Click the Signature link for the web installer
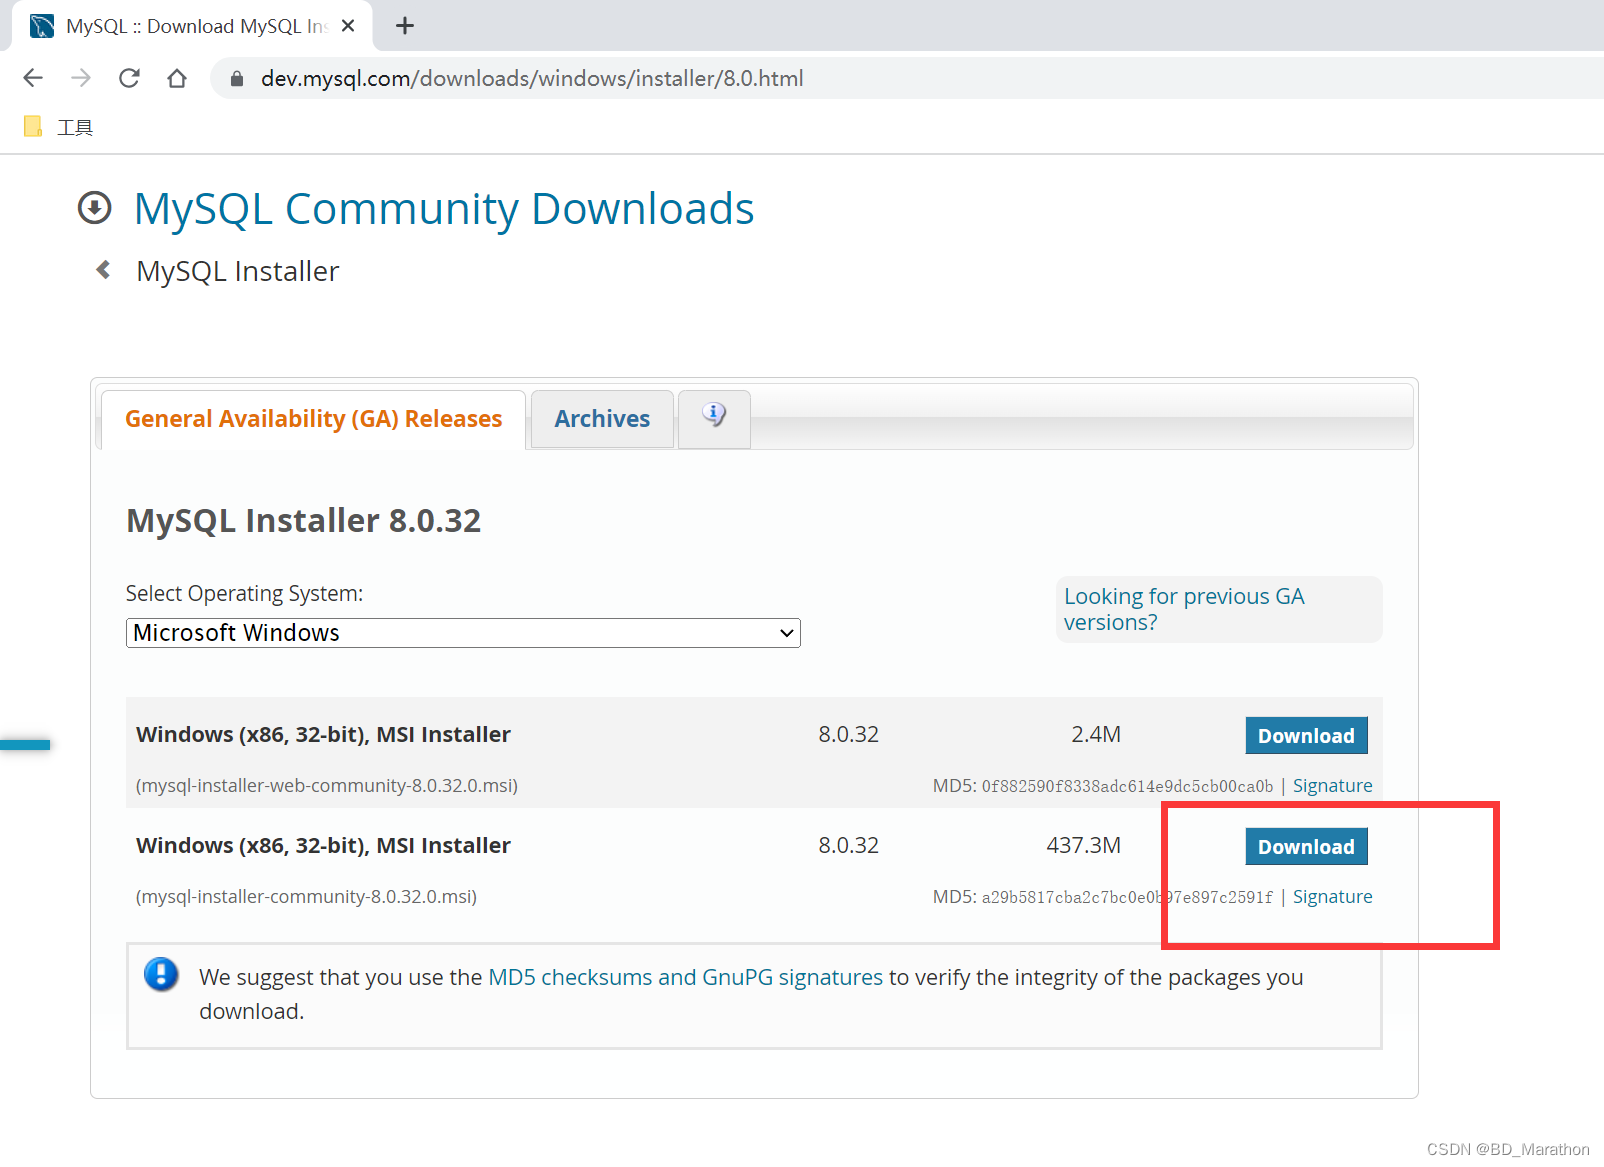The image size is (1604, 1167). [x=1332, y=785]
